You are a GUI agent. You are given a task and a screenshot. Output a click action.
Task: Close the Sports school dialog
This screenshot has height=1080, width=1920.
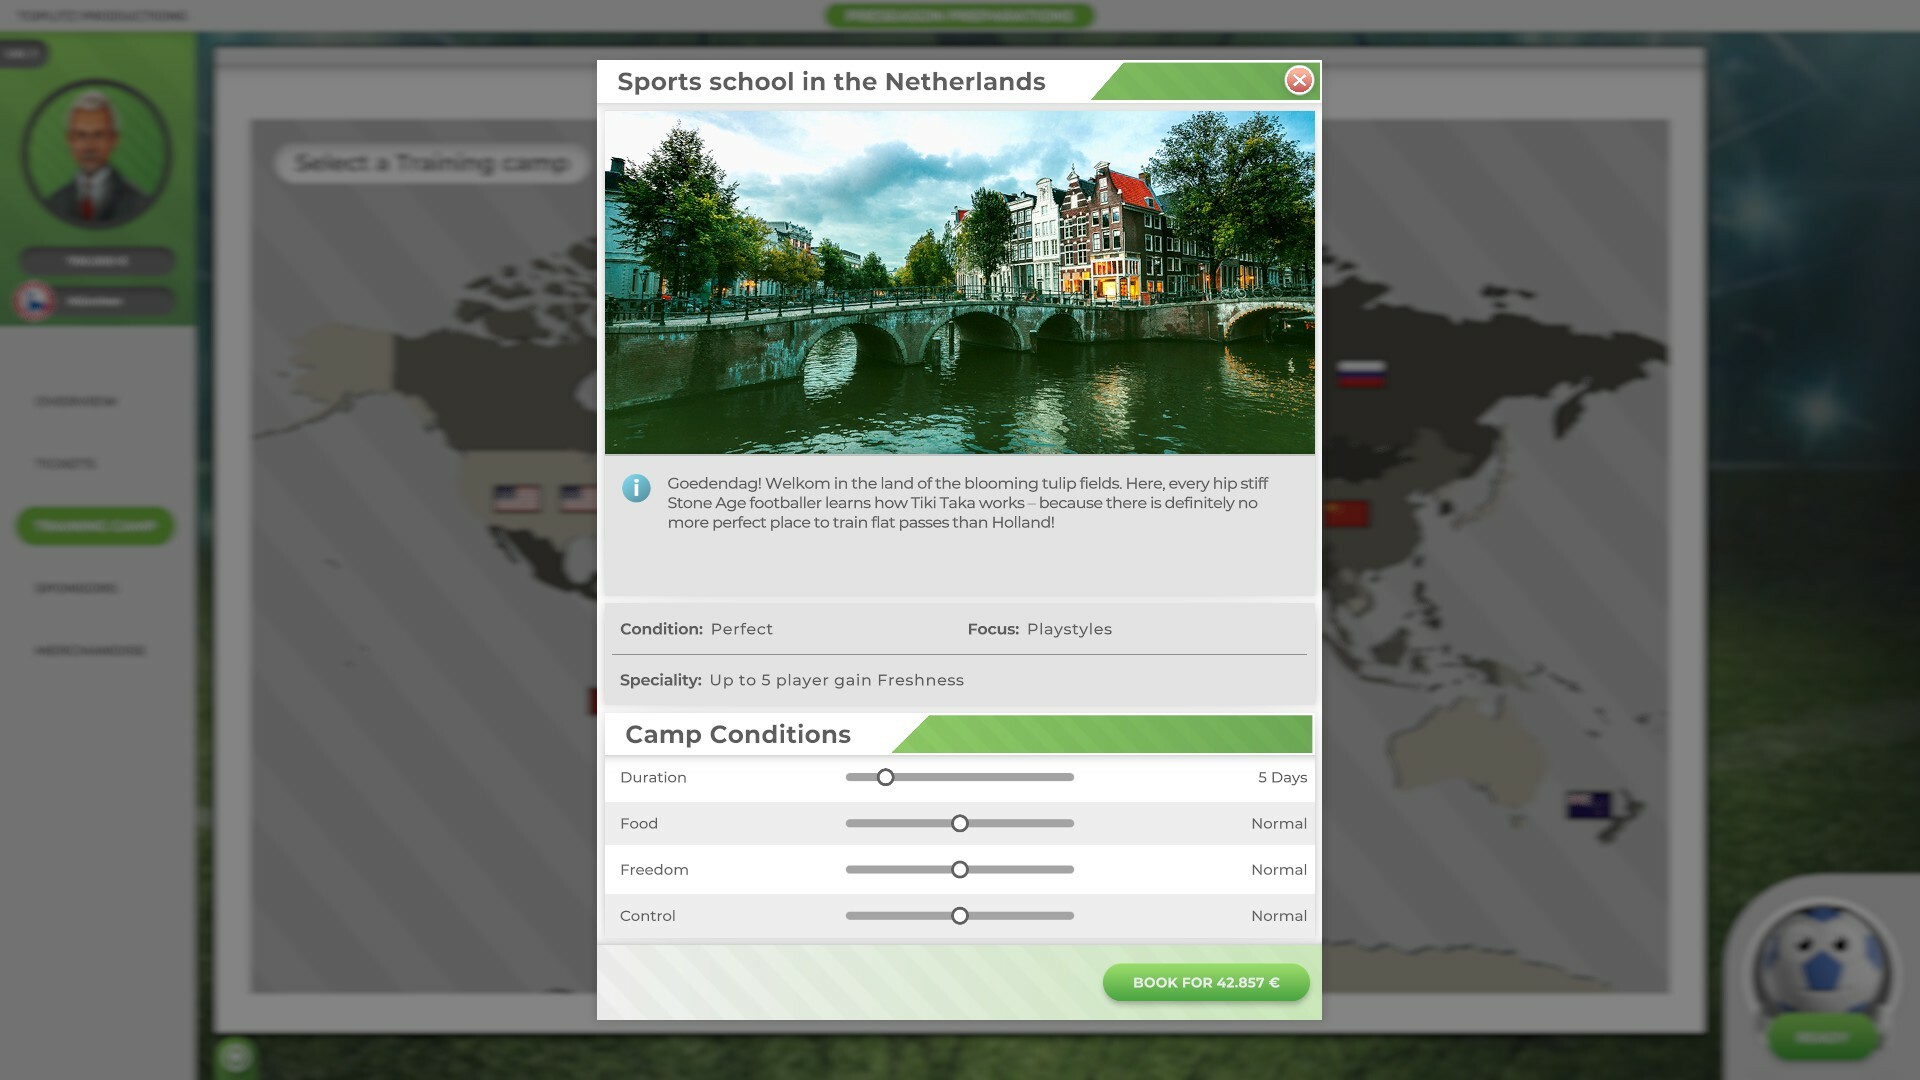(x=1298, y=80)
